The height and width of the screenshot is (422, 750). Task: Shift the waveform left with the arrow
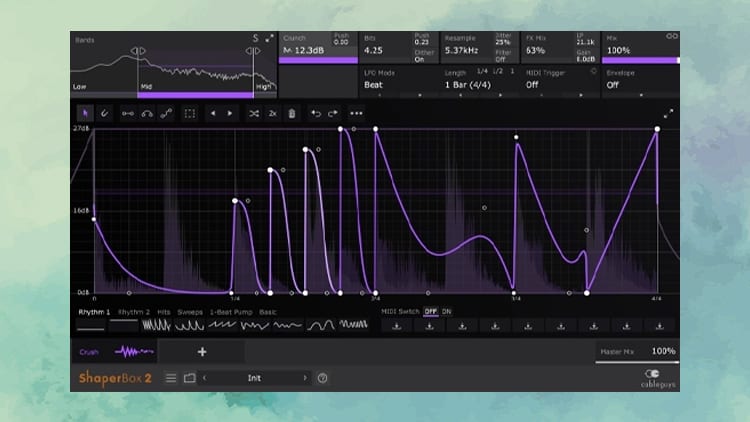(213, 113)
